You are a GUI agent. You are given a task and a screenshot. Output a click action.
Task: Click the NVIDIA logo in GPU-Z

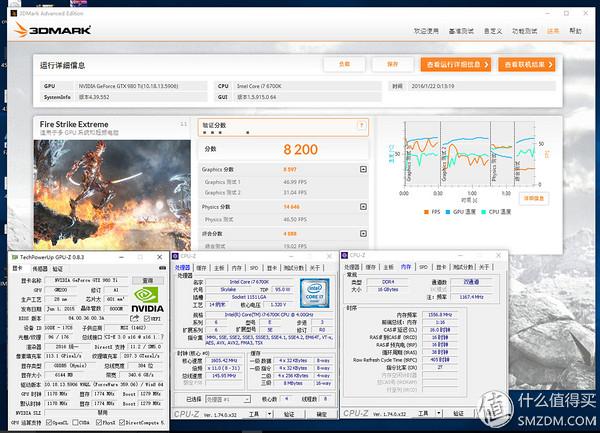pyautogui.click(x=147, y=300)
